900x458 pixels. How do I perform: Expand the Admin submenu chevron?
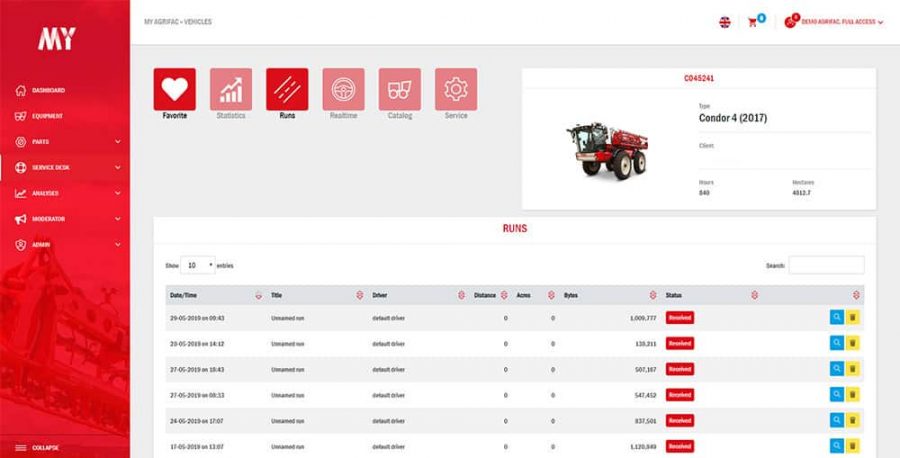118,245
